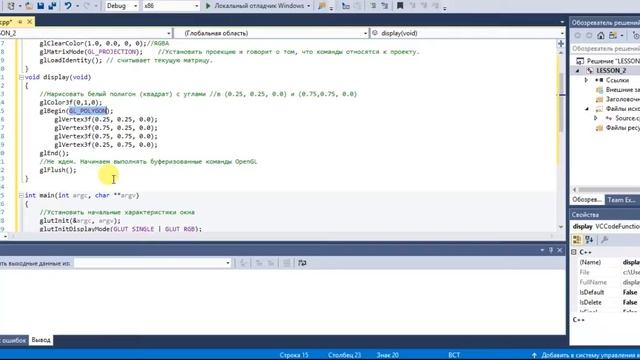
Task: Click the split editor icon above scrollbar
Action: coord(561,44)
